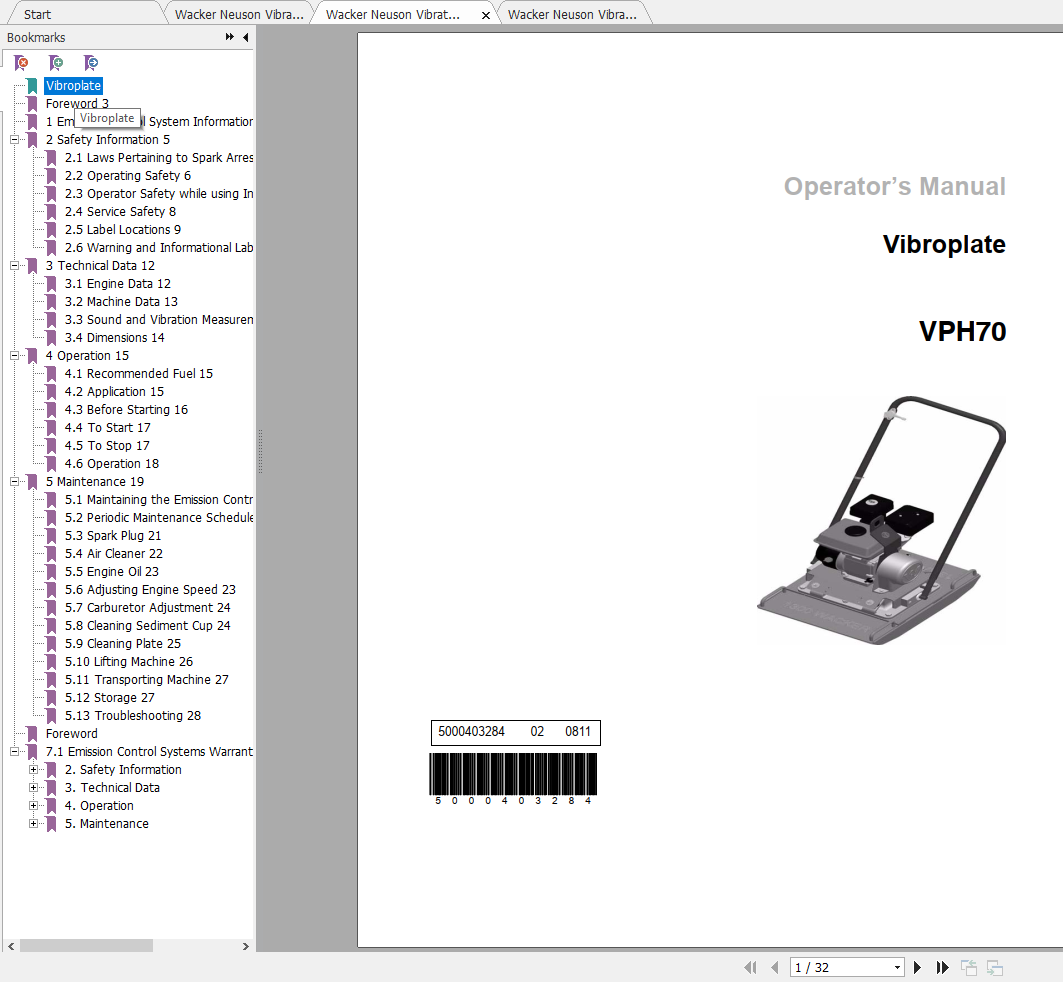Go to next page arrow
The image size is (1063, 982).
click(917, 967)
